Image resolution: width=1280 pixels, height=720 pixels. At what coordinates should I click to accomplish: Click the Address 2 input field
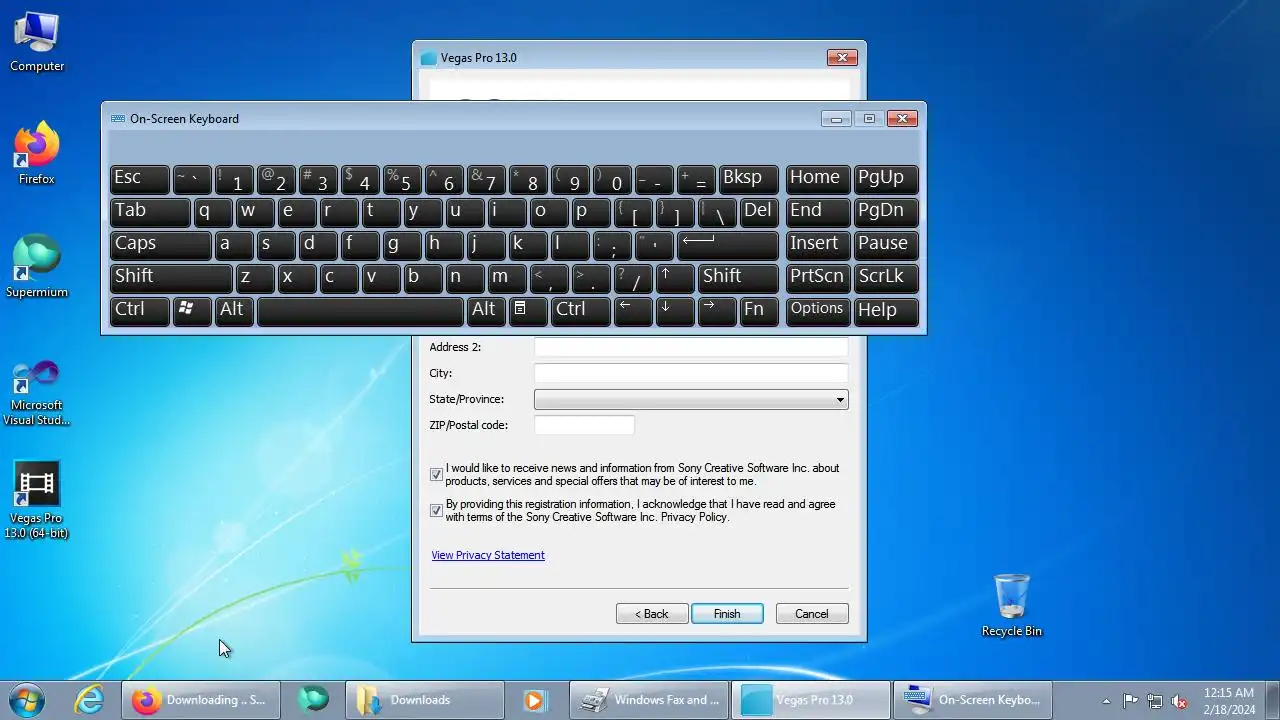(x=691, y=347)
